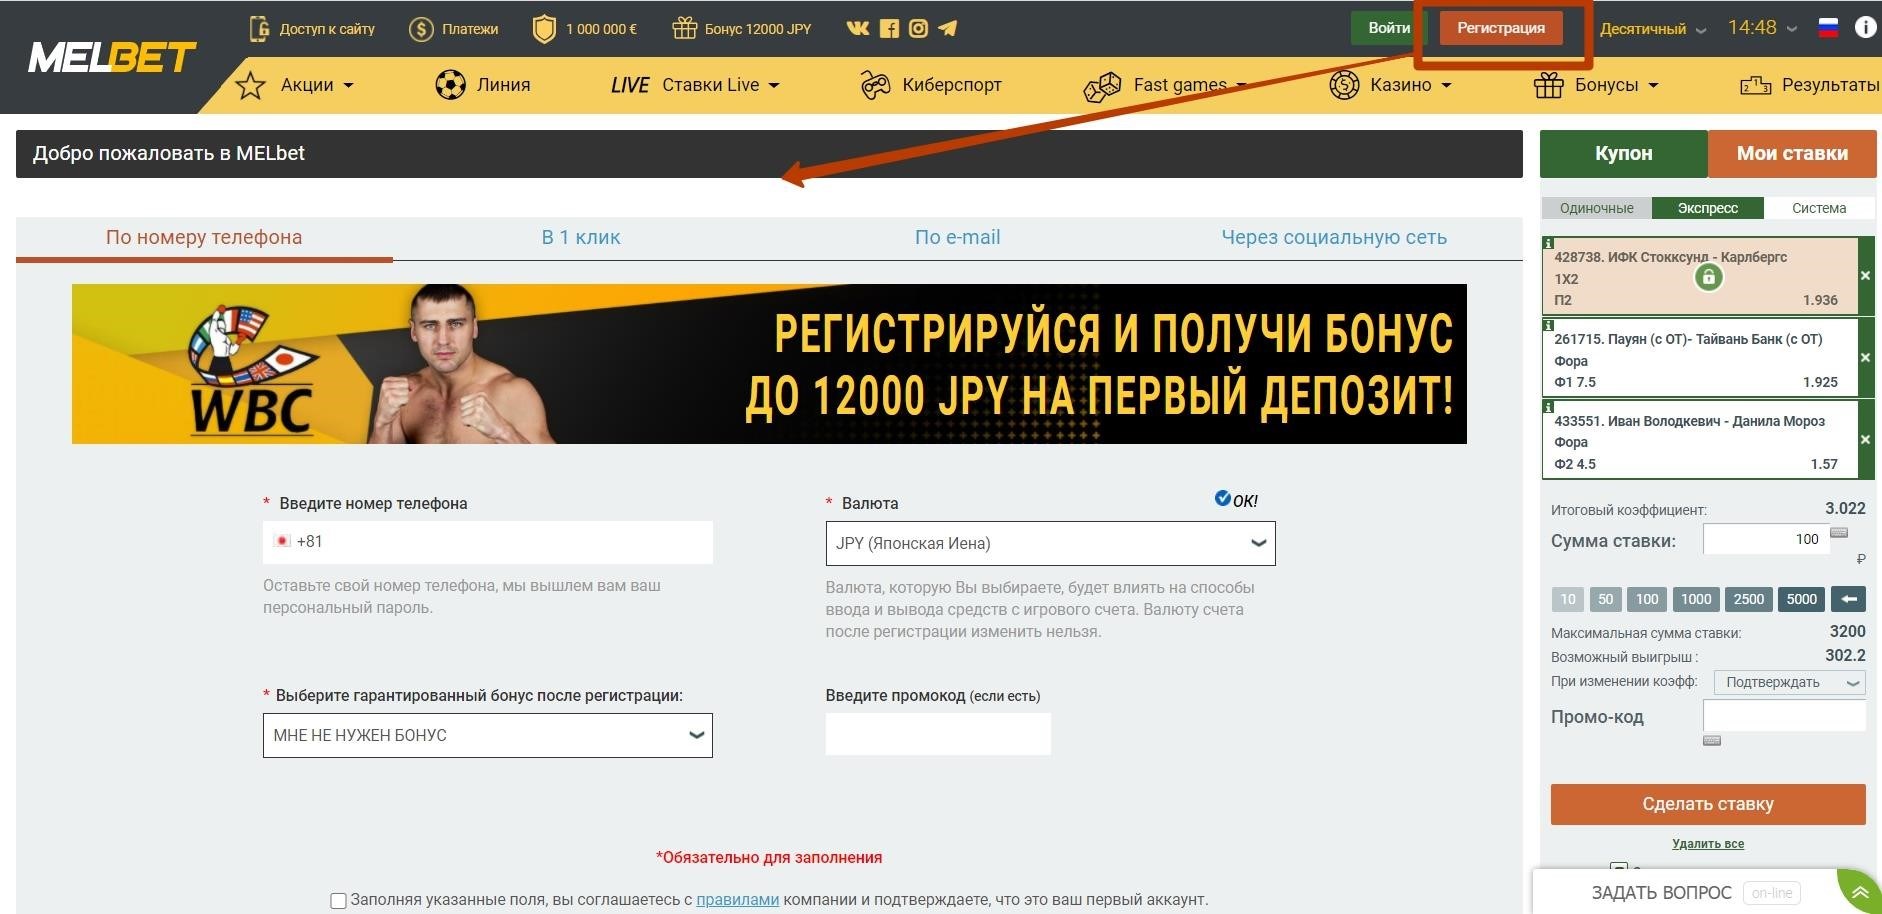Click the MELBET logo

pos(112,58)
